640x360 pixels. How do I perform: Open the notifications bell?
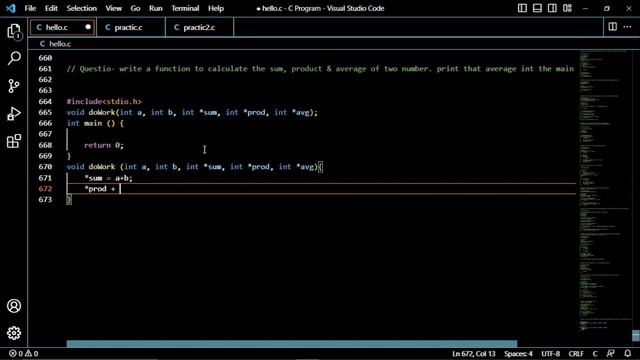click(x=627, y=353)
